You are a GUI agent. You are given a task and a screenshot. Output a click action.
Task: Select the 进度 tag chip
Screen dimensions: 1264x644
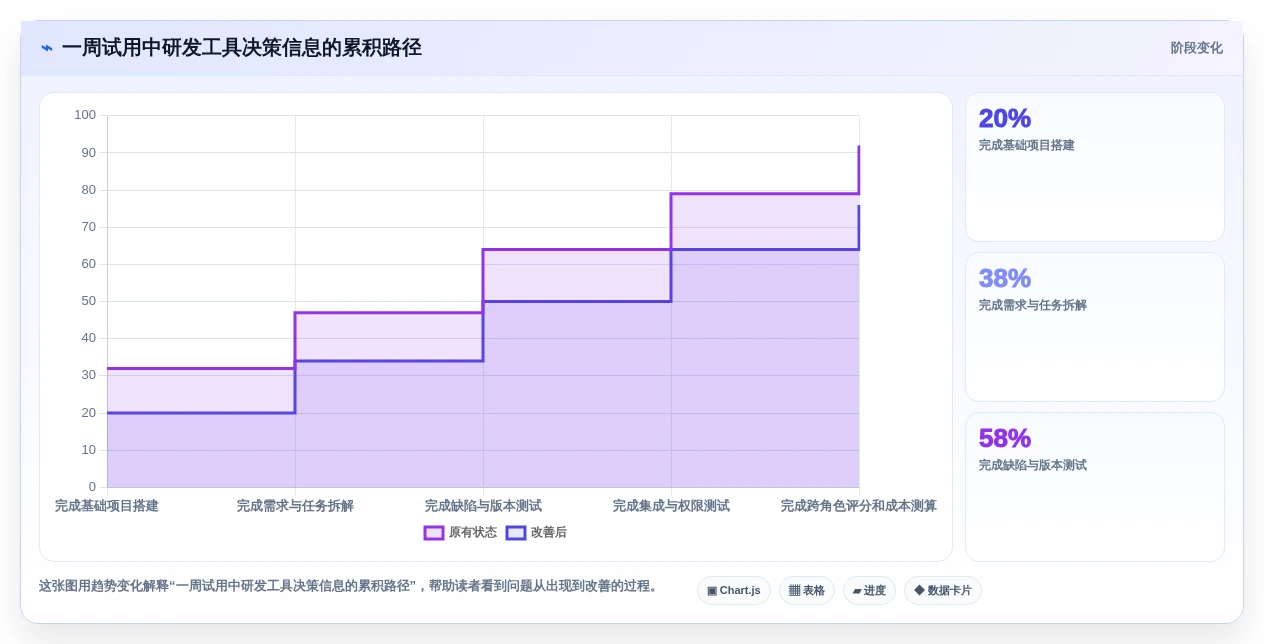(x=869, y=591)
